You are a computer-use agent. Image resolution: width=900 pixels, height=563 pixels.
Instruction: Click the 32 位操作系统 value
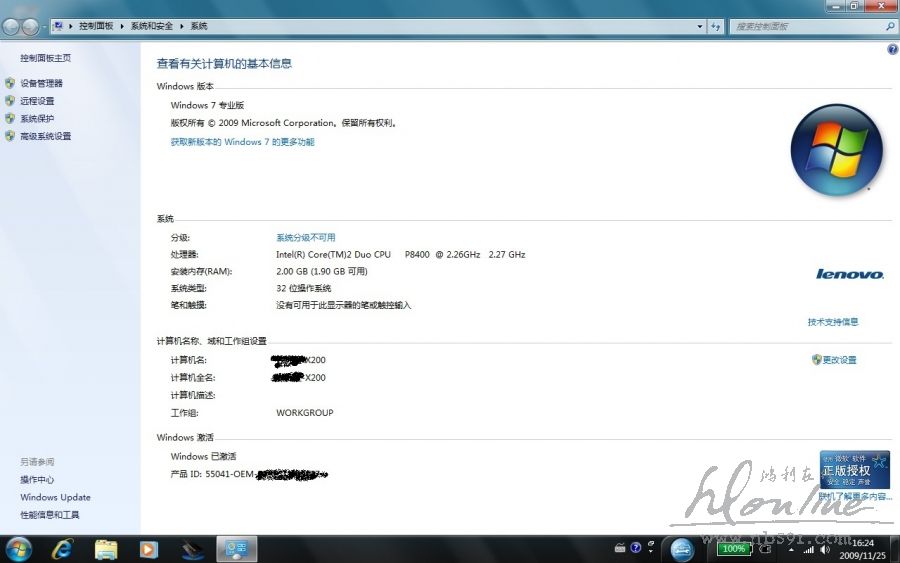pyautogui.click(x=304, y=288)
